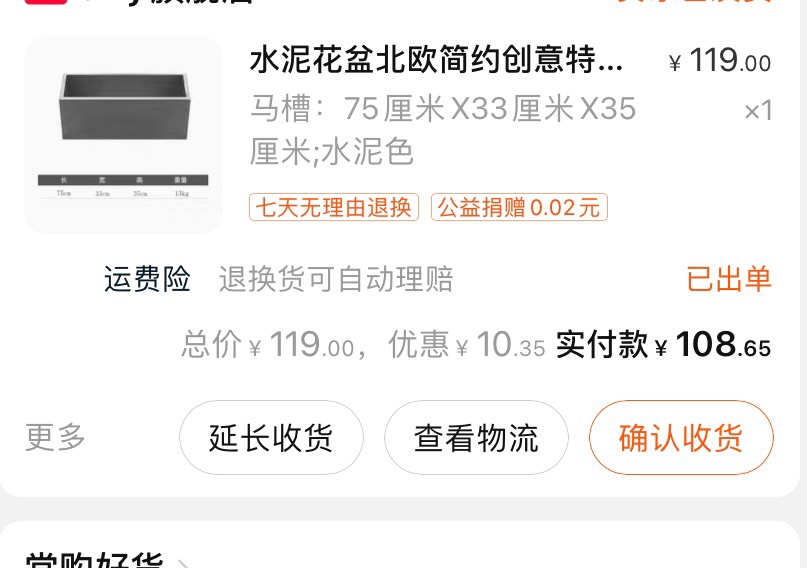This screenshot has height=568, width=807.
Task: Tap the 已出单 insurance status link
Action: [x=729, y=279]
